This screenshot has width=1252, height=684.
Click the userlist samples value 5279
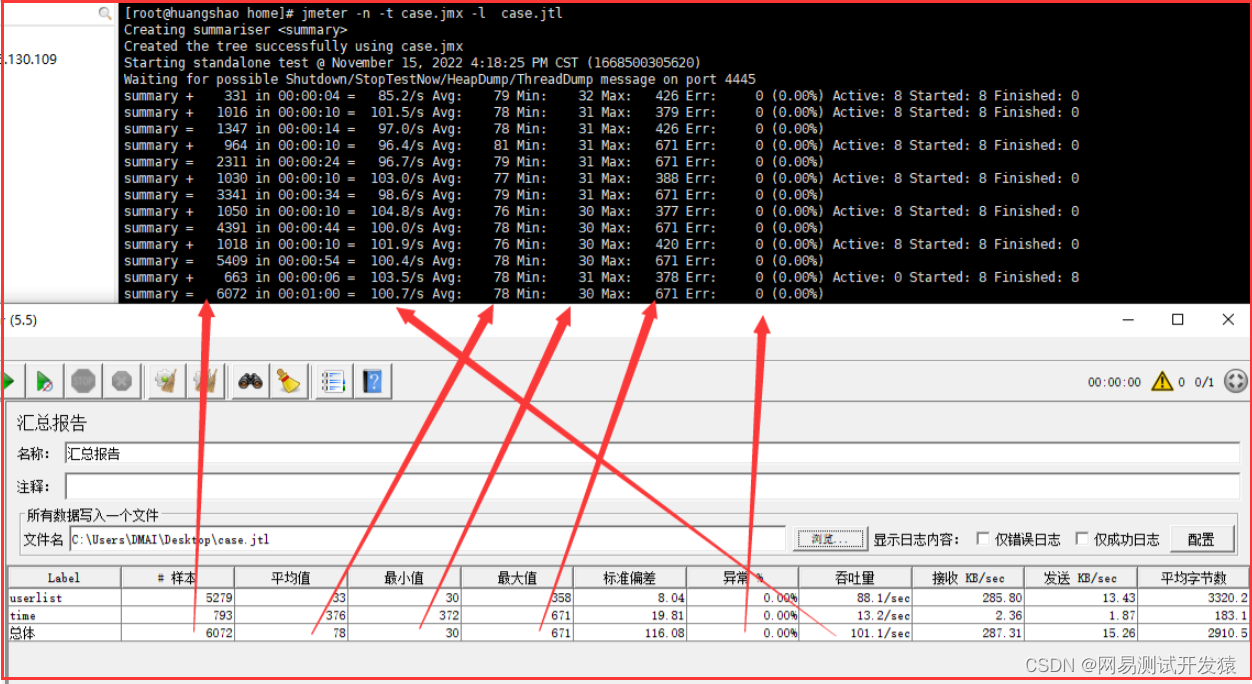coord(178,597)
